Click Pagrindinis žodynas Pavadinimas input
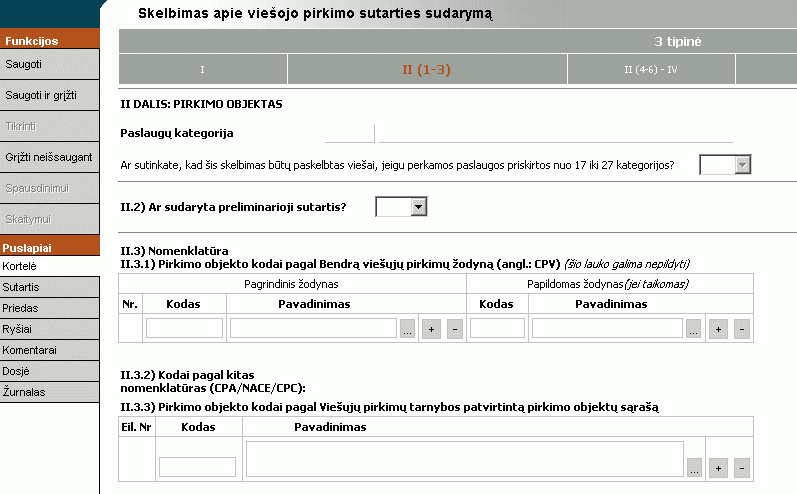797x494 pixels. pos(313,328)
